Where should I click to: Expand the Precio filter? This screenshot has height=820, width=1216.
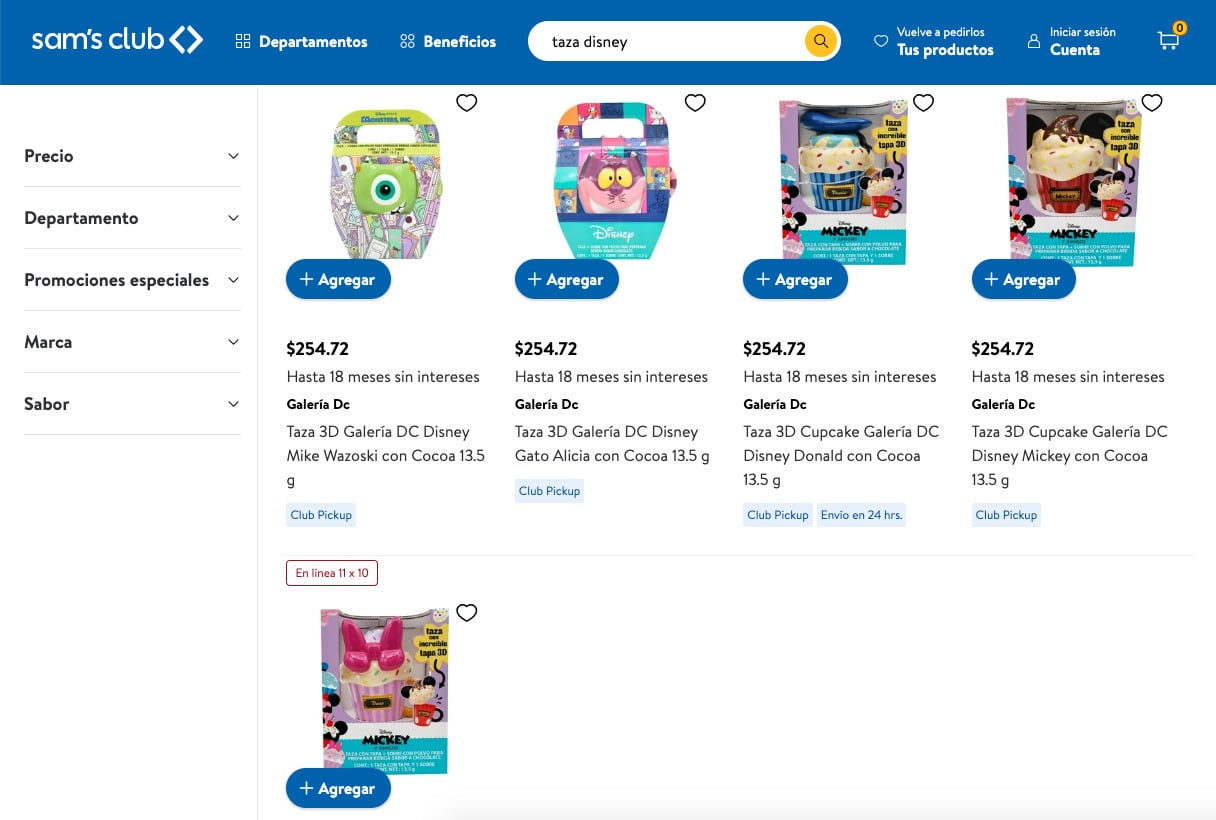coord(132,156)
